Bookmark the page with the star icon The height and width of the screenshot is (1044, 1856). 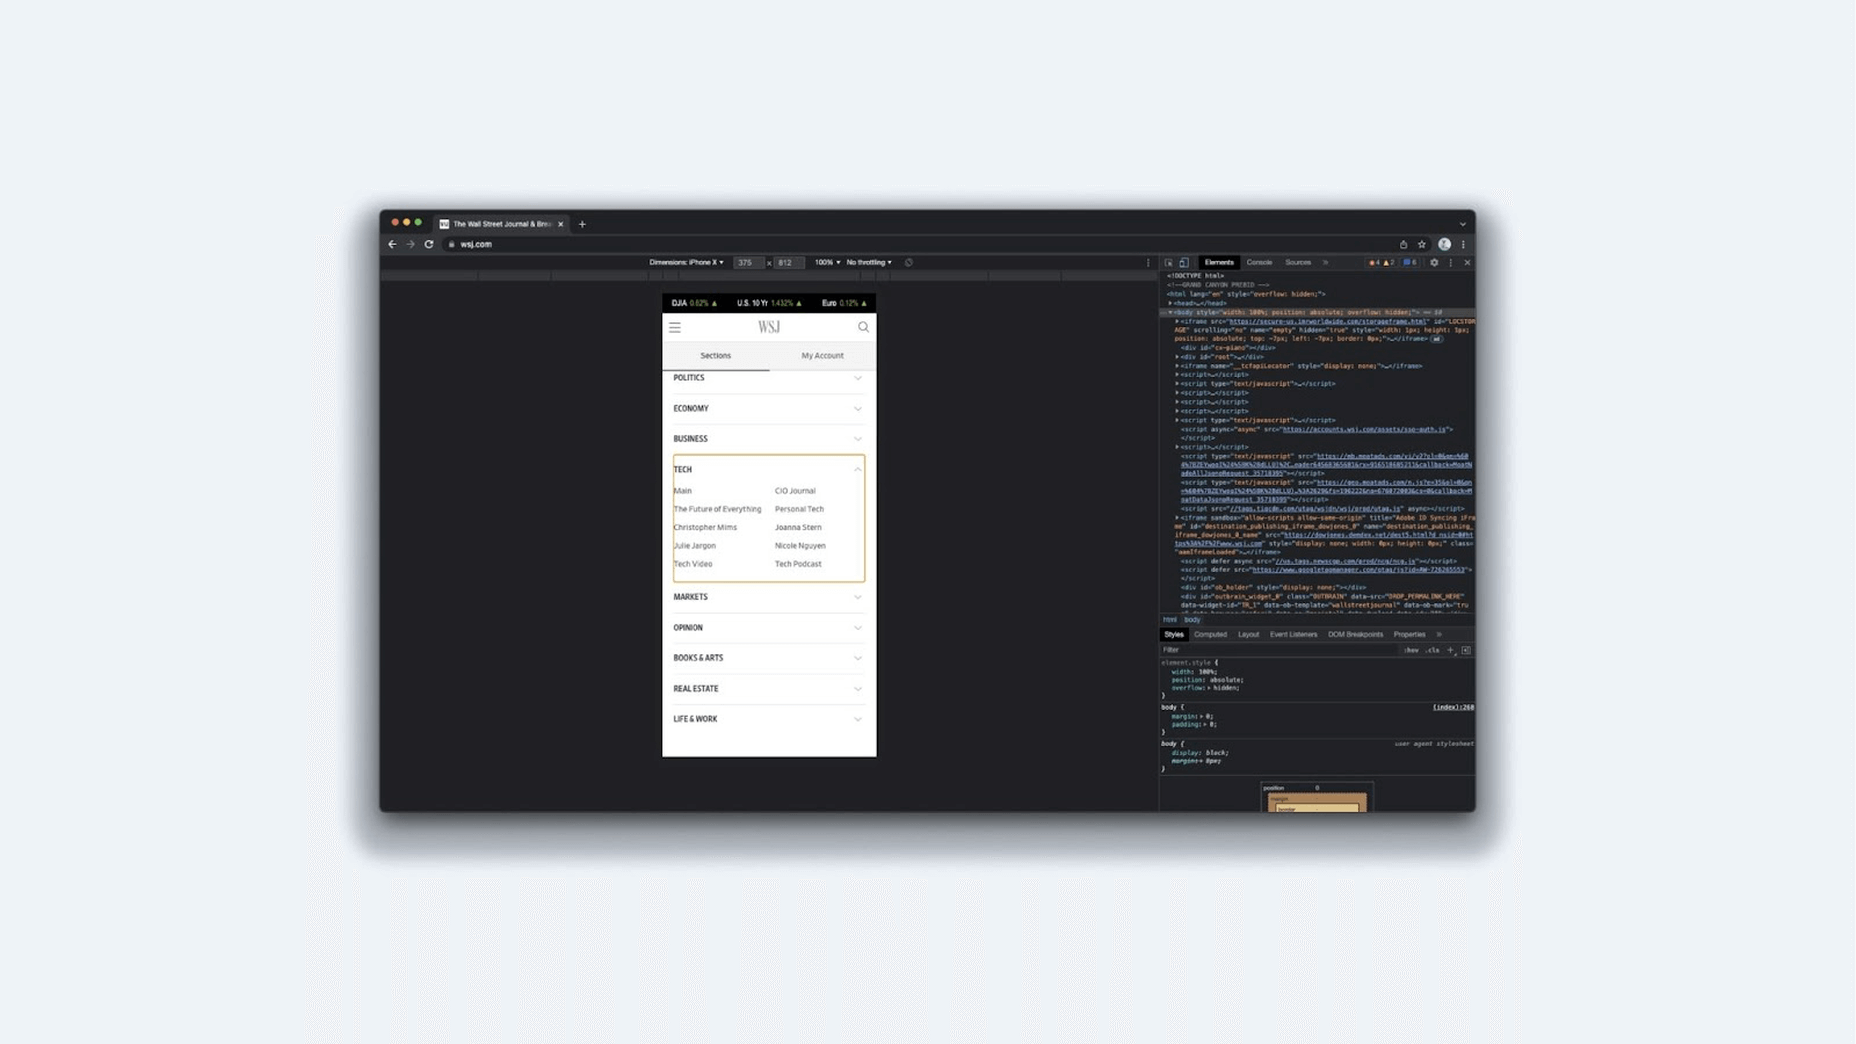click(x=1421, y=244)
